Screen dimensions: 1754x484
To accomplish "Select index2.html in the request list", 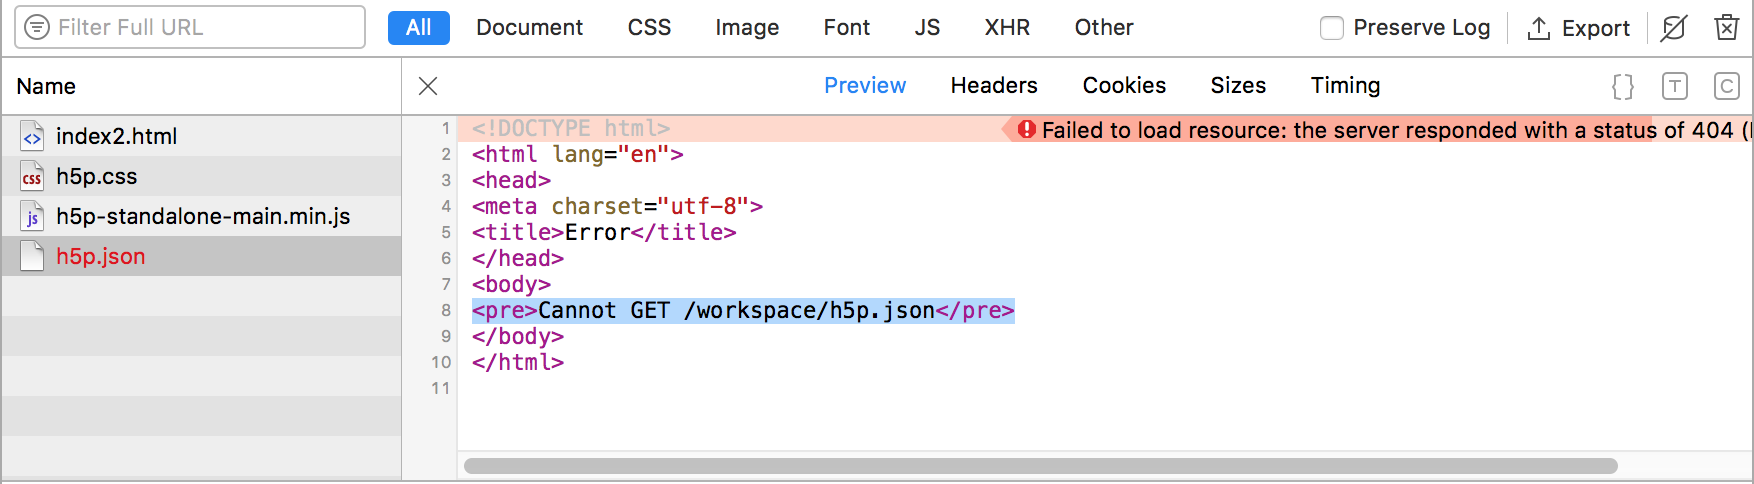I will click(x=116, y=136).
